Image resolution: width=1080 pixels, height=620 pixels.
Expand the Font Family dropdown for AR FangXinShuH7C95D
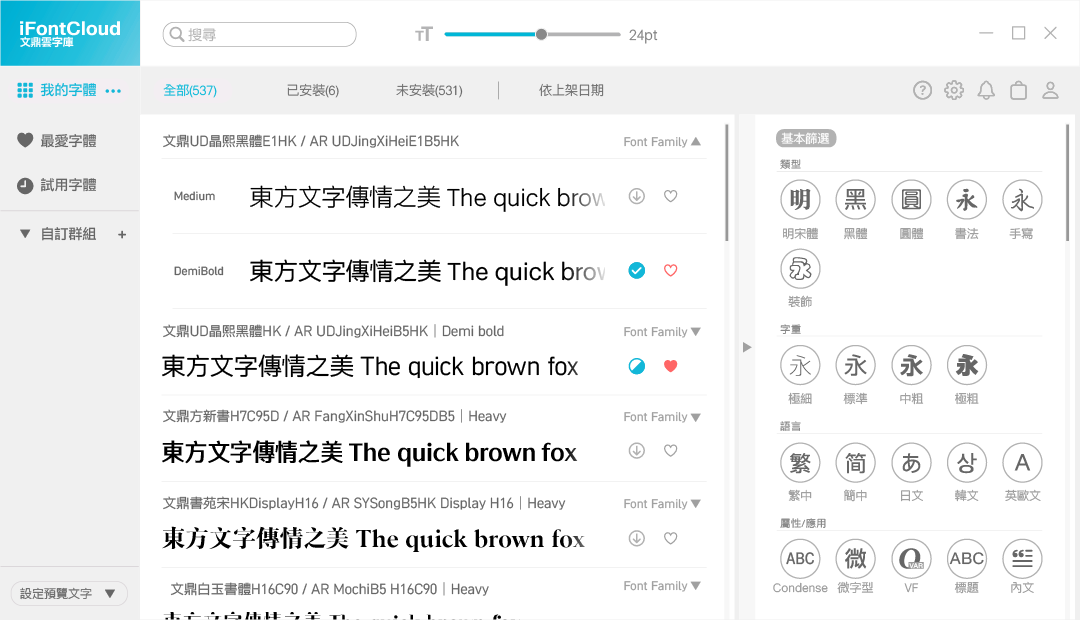662,416
